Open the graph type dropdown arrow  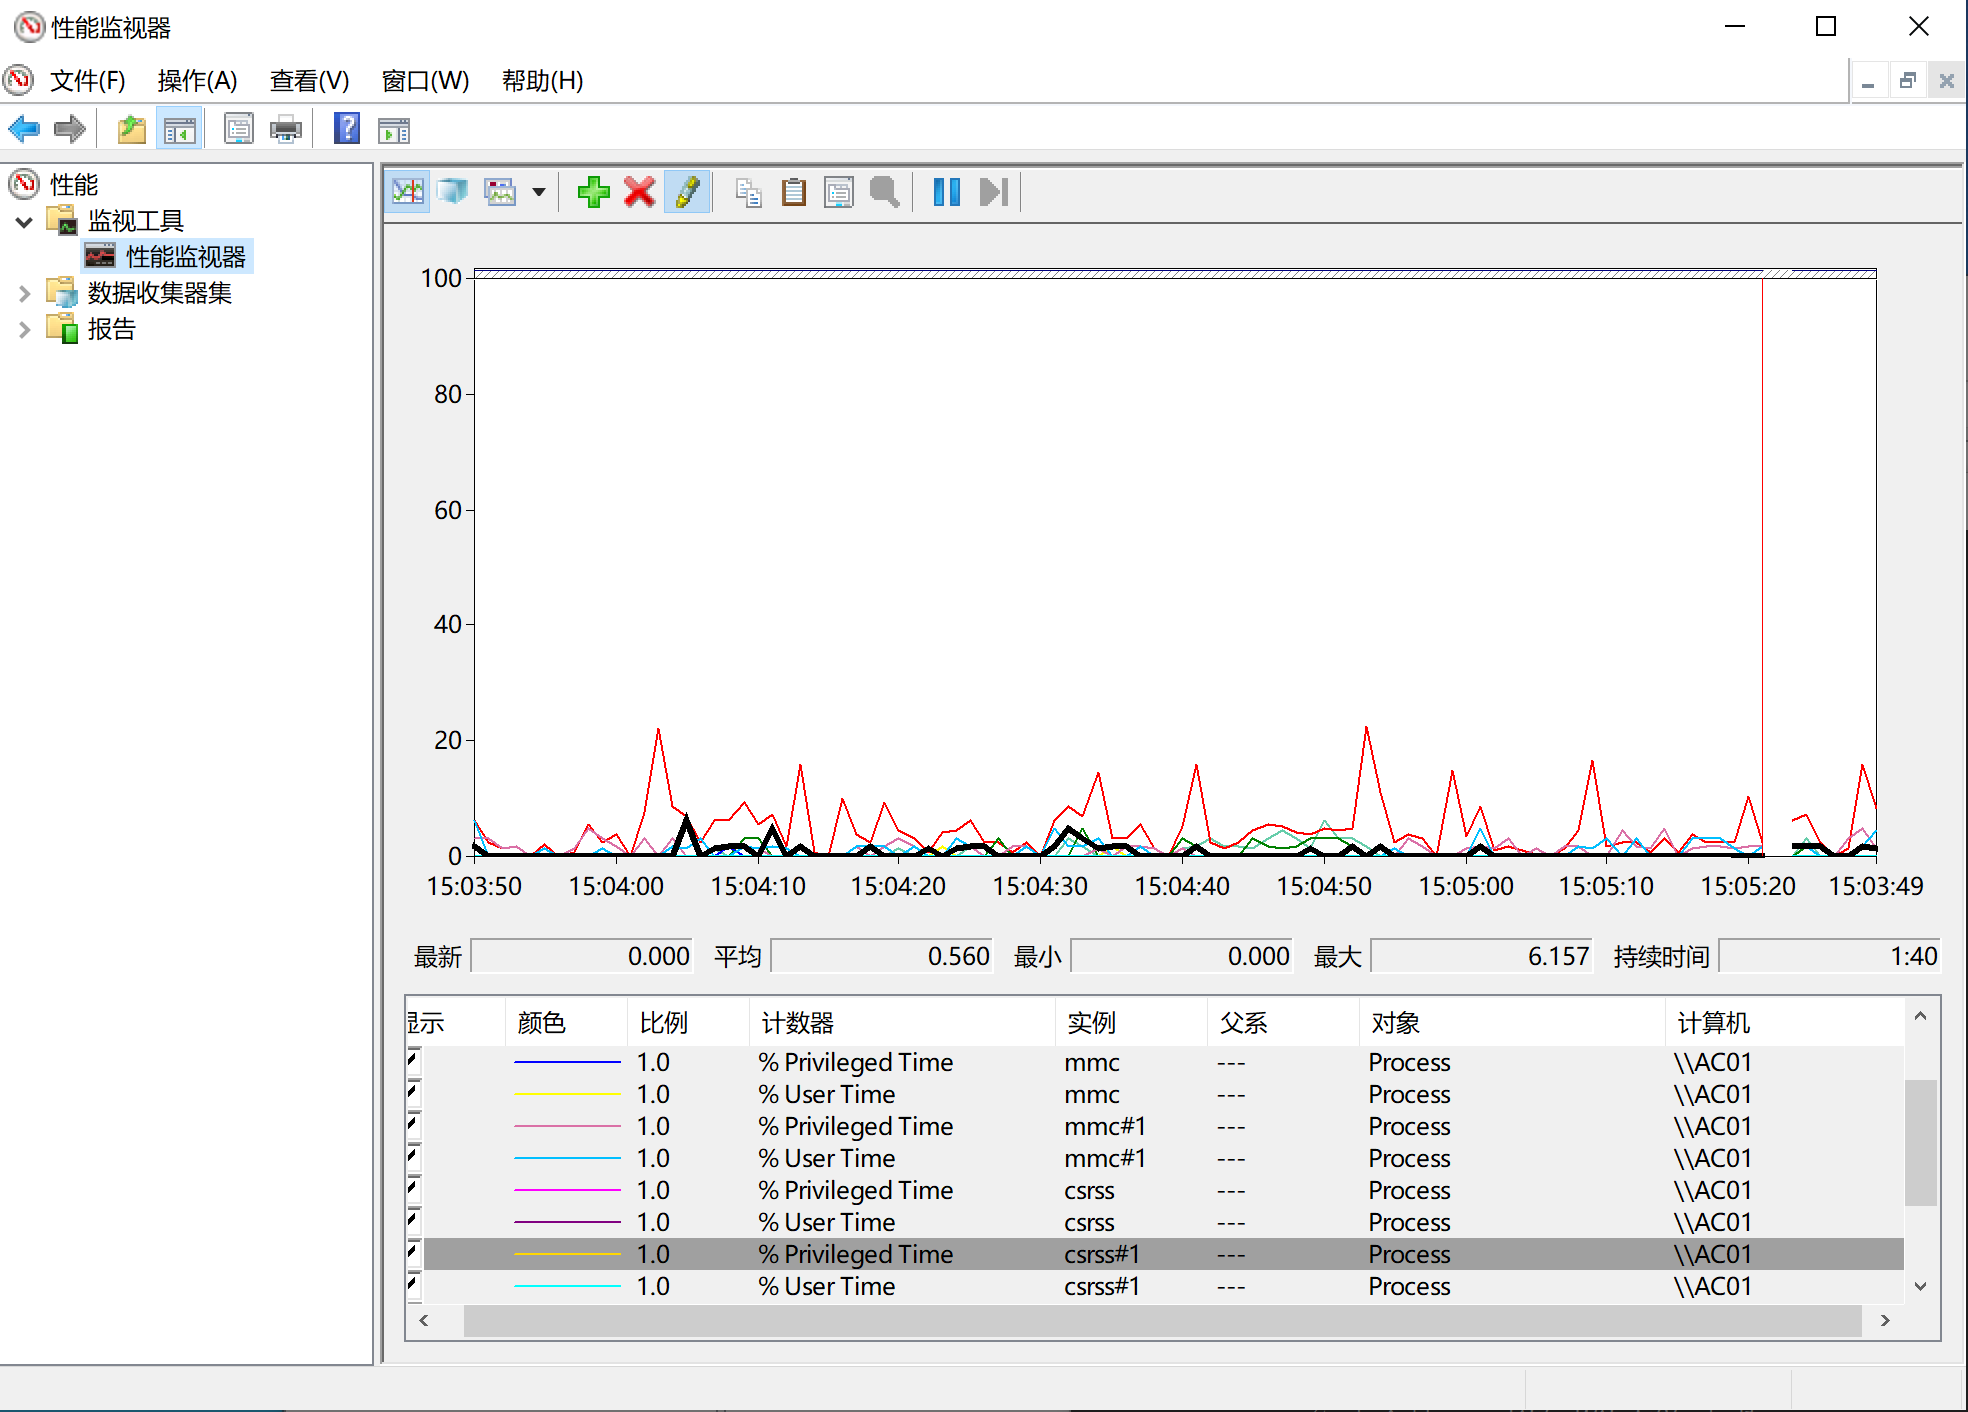click(539, 192)
